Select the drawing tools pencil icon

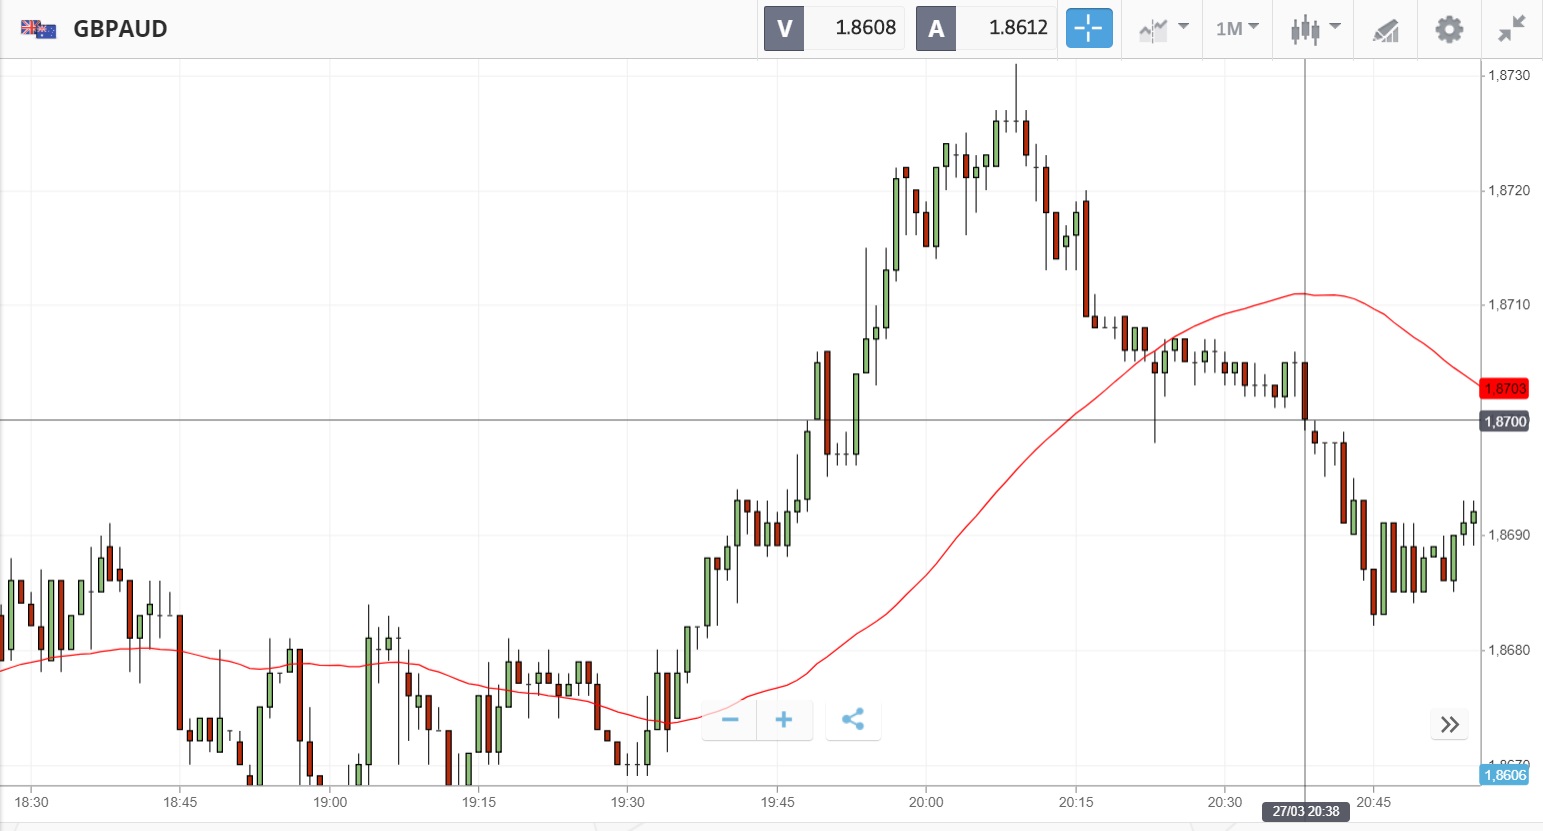[1385, 30]
